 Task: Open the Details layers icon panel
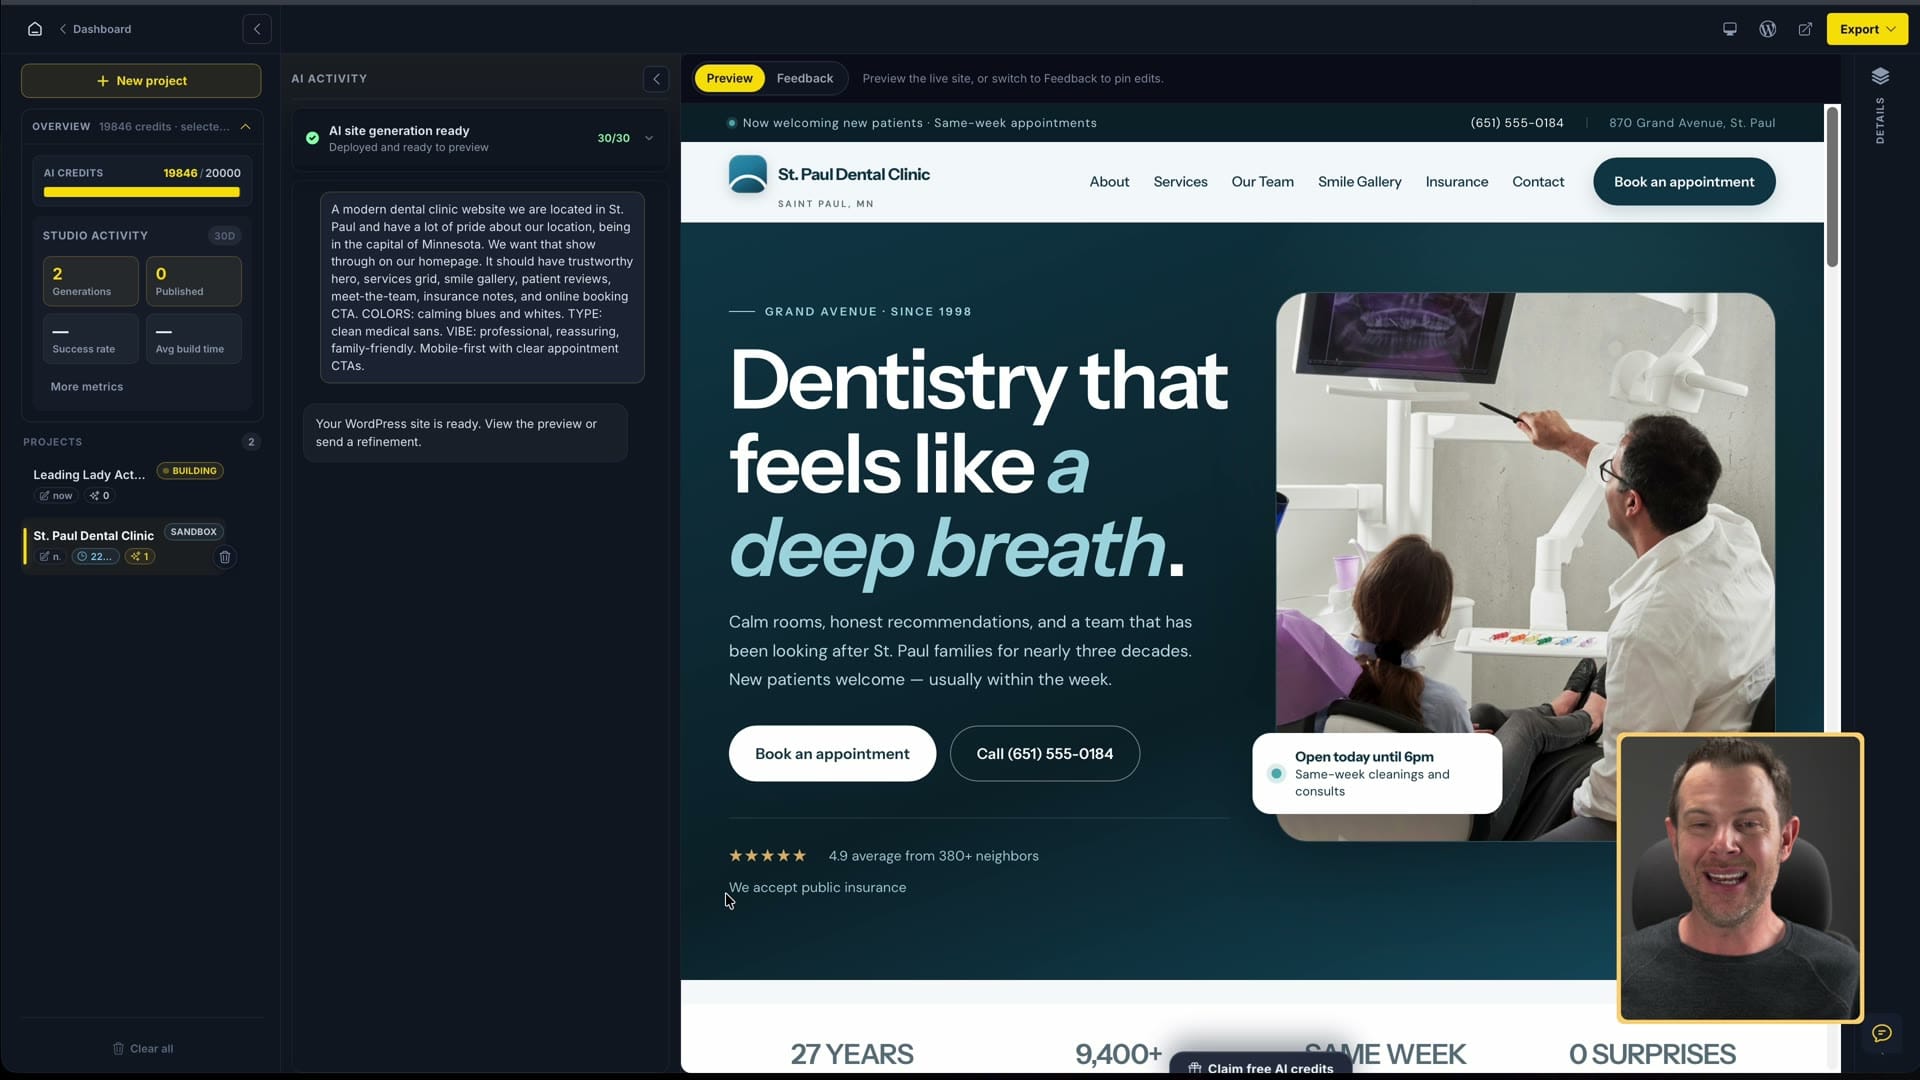(1880, 76)
